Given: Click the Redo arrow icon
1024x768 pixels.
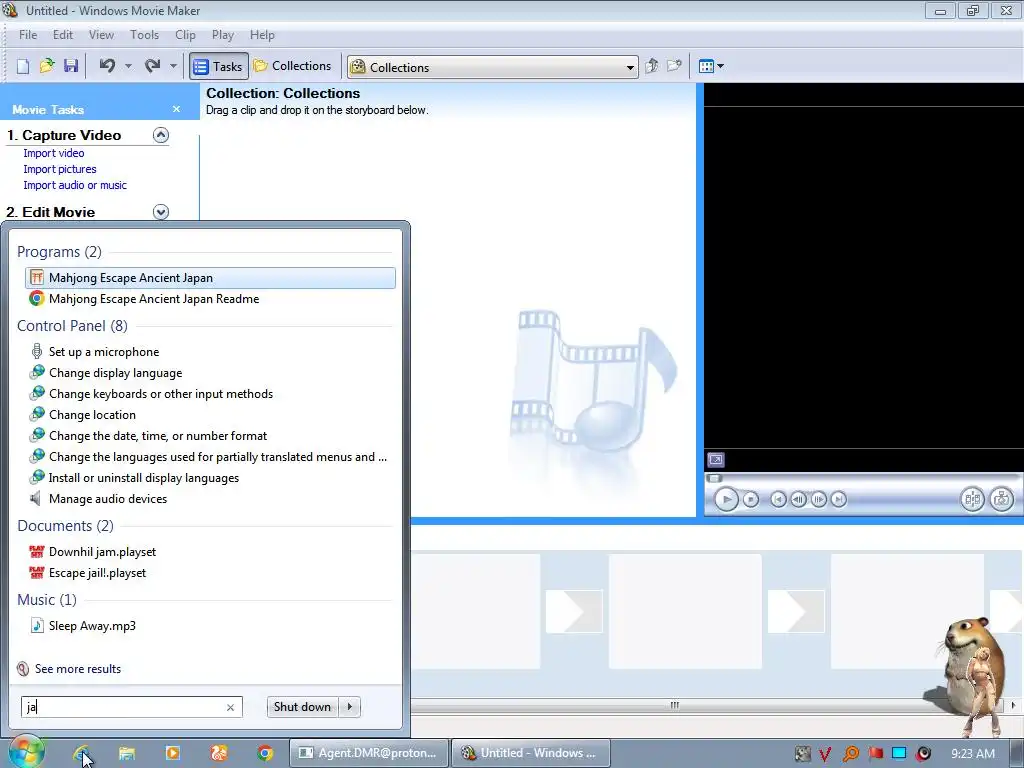Looking at the screenshot, I should click(x=152, y=66).
